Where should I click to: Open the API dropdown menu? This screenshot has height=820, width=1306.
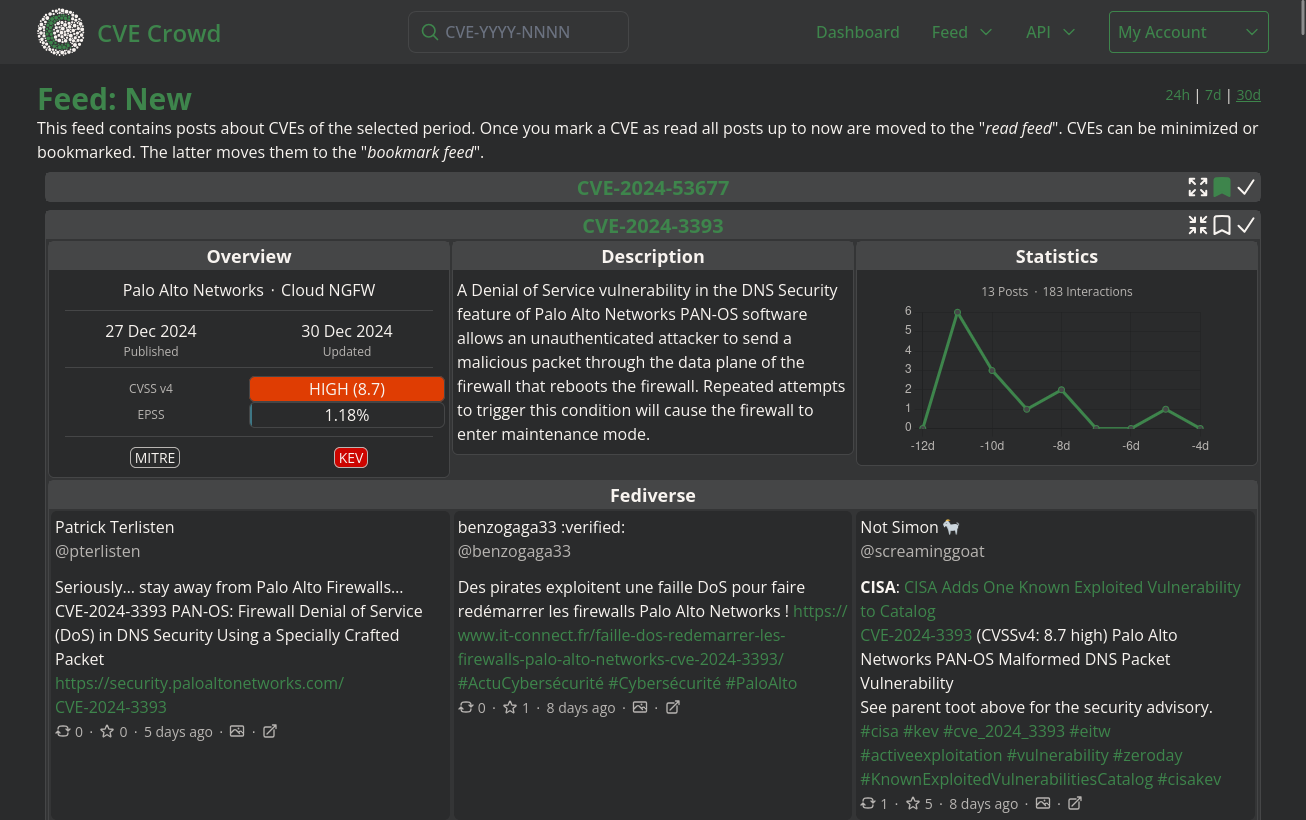(1050, 32)
